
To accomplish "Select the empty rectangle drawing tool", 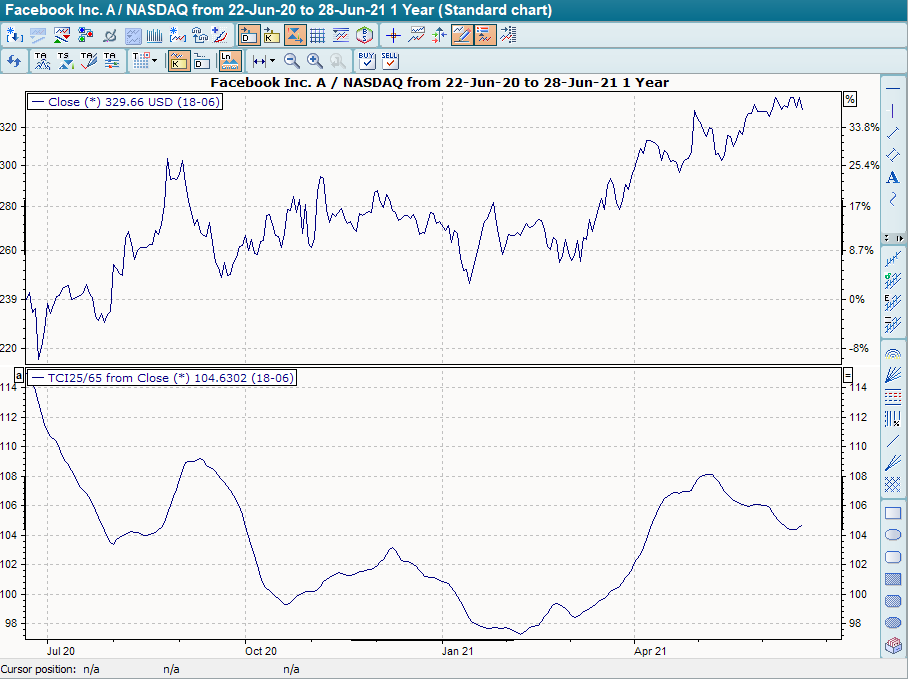I will coord(893,513).
